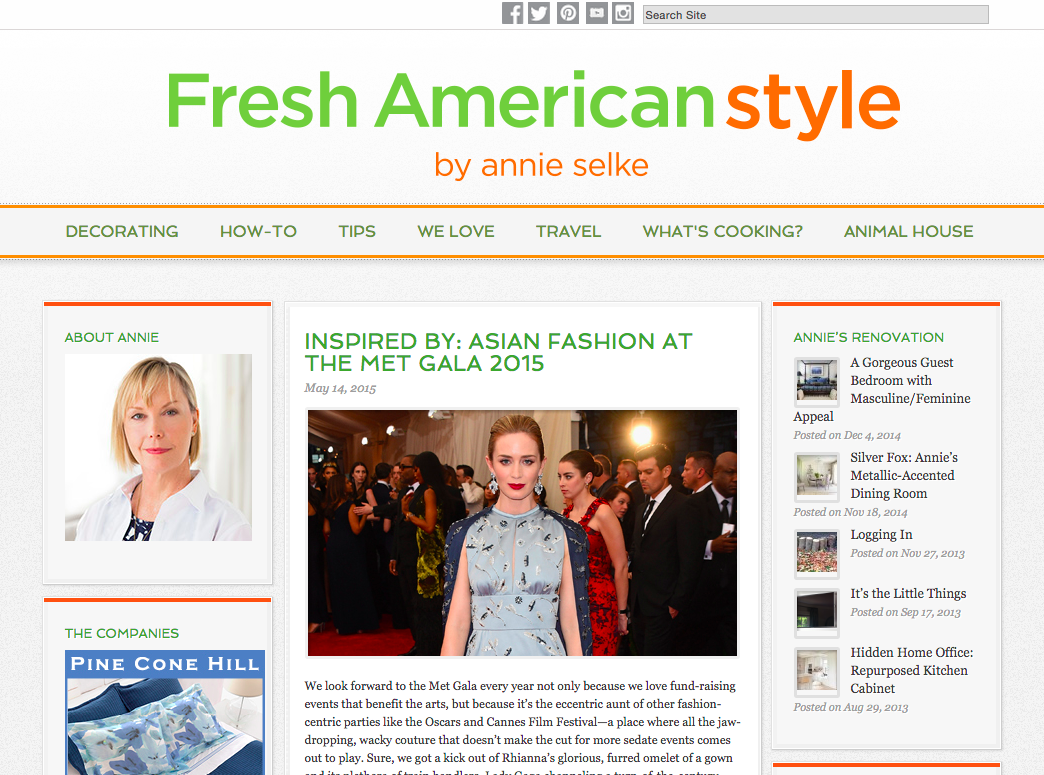The width and height of the screenshot is (1044, 775).
Task: Open the Twitter social icon
Action: 539,13
